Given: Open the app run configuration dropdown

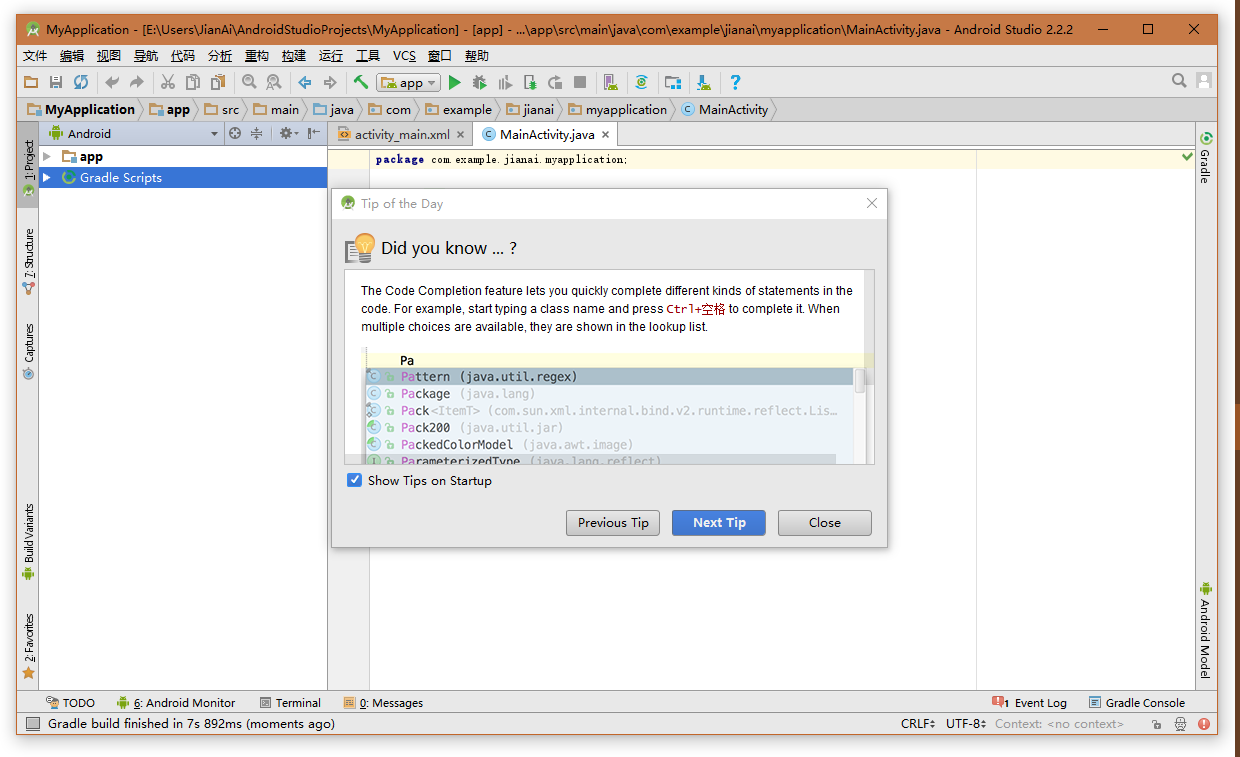Looking at the screenshot, I should tap(408, 83).
